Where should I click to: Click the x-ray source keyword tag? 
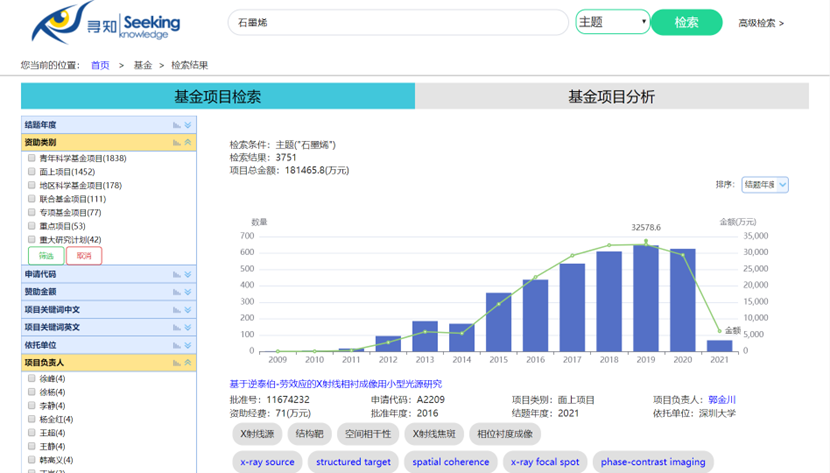[x=267, y=462]
